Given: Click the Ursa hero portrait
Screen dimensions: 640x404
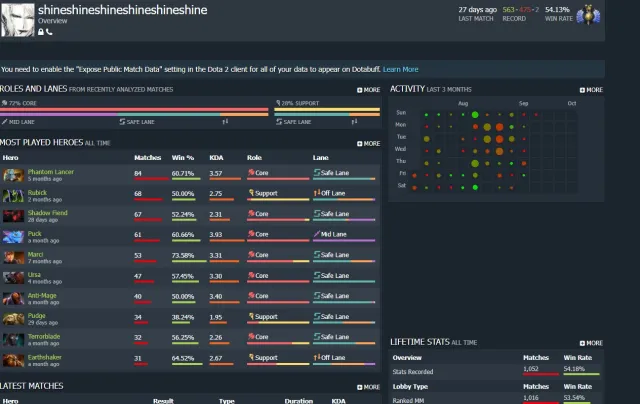Looking at the screenshot, I should click(x=13, y=278).
